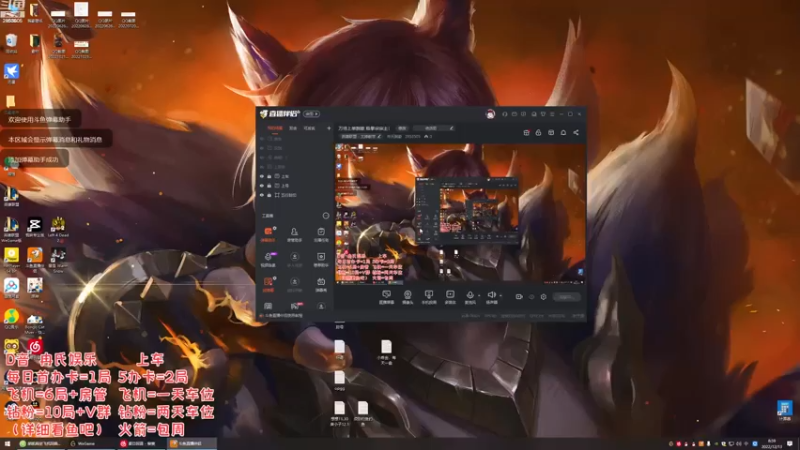Screen dimensions: 800x450
Task: Open the calendar icon beside the bell
Action: coord(551,133)
